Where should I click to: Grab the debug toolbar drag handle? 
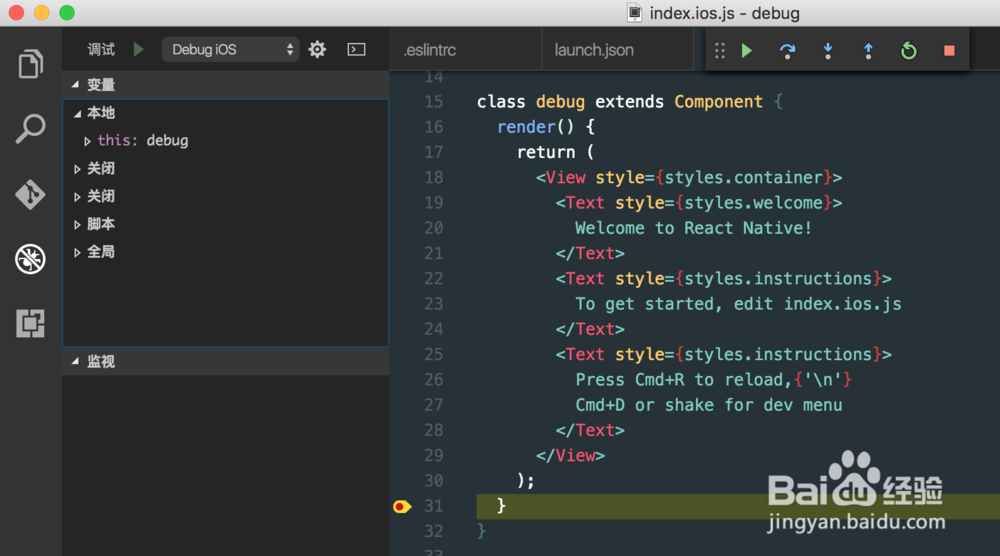point(719,50)
